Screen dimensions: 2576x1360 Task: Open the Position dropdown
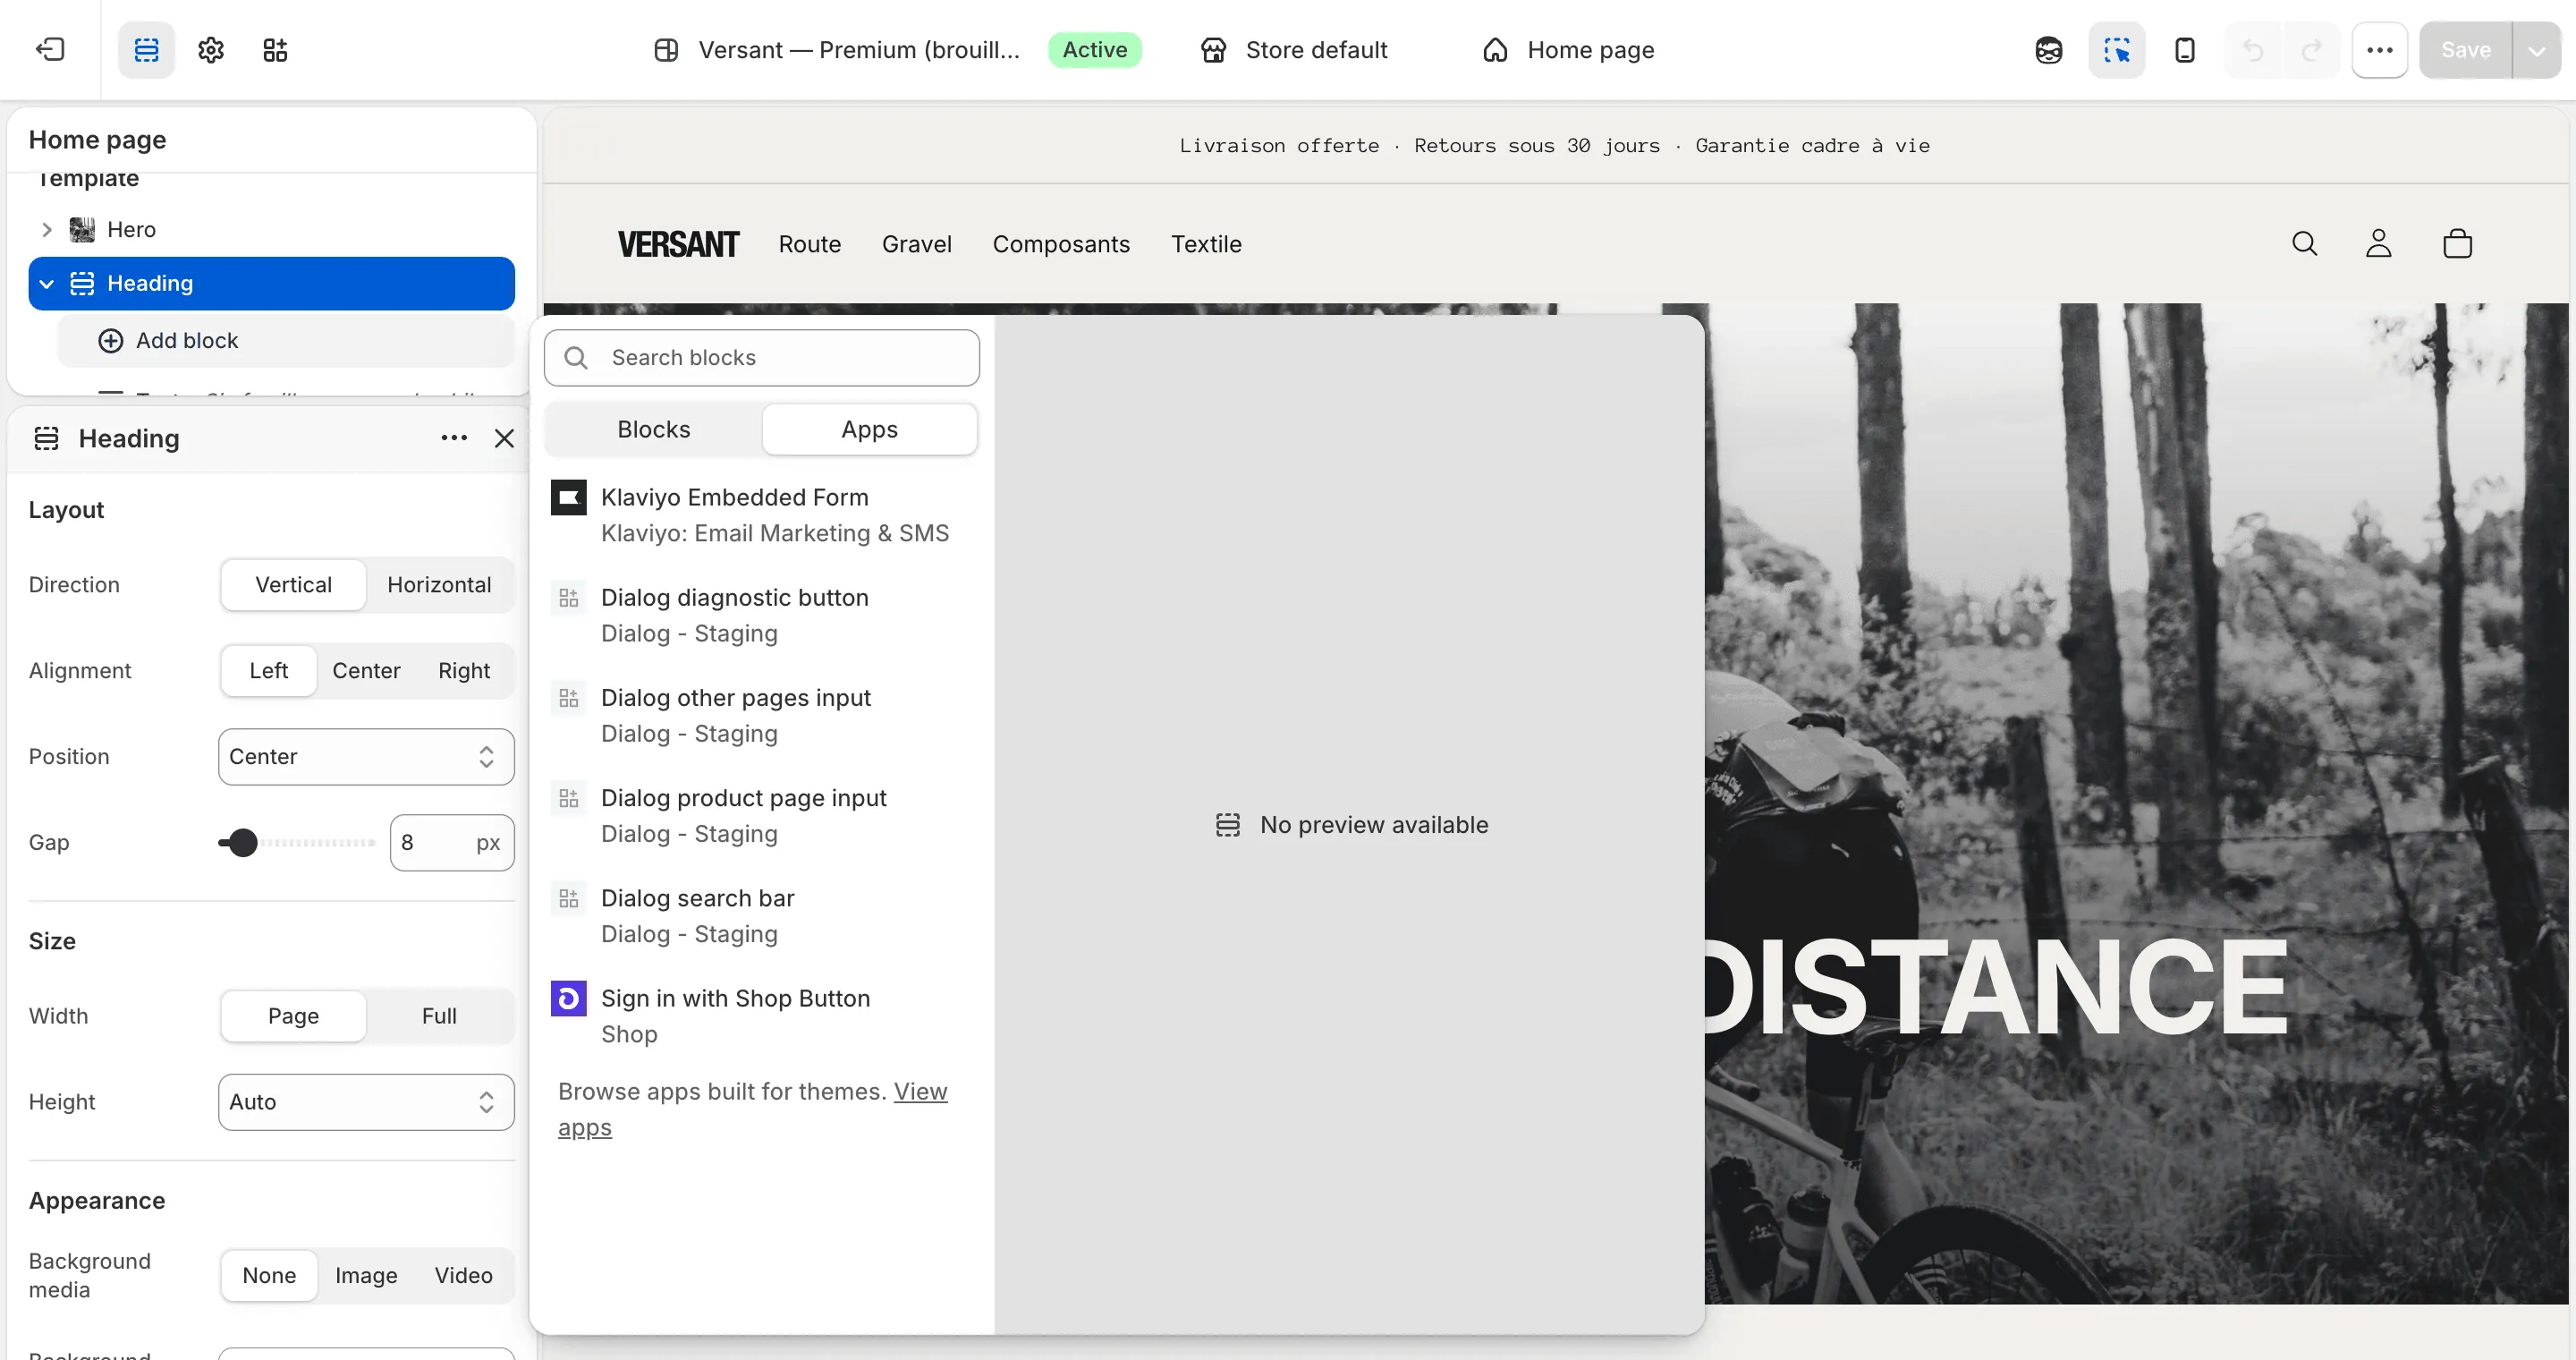366,757
